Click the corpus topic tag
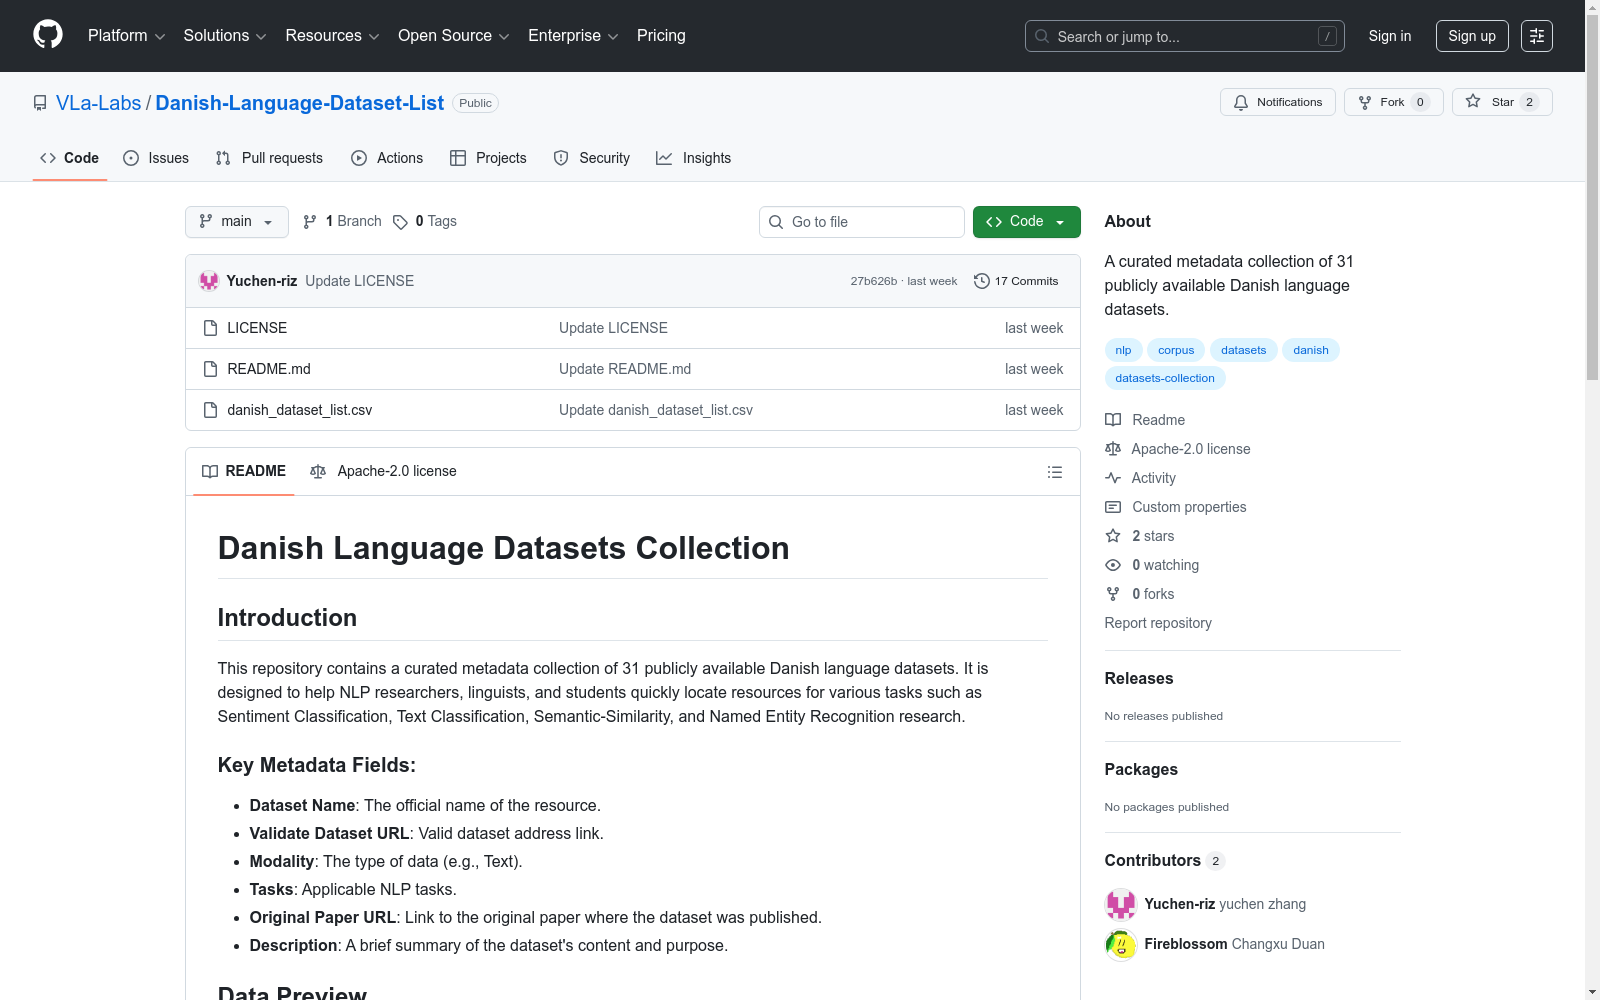 [x=1176, y=350]
